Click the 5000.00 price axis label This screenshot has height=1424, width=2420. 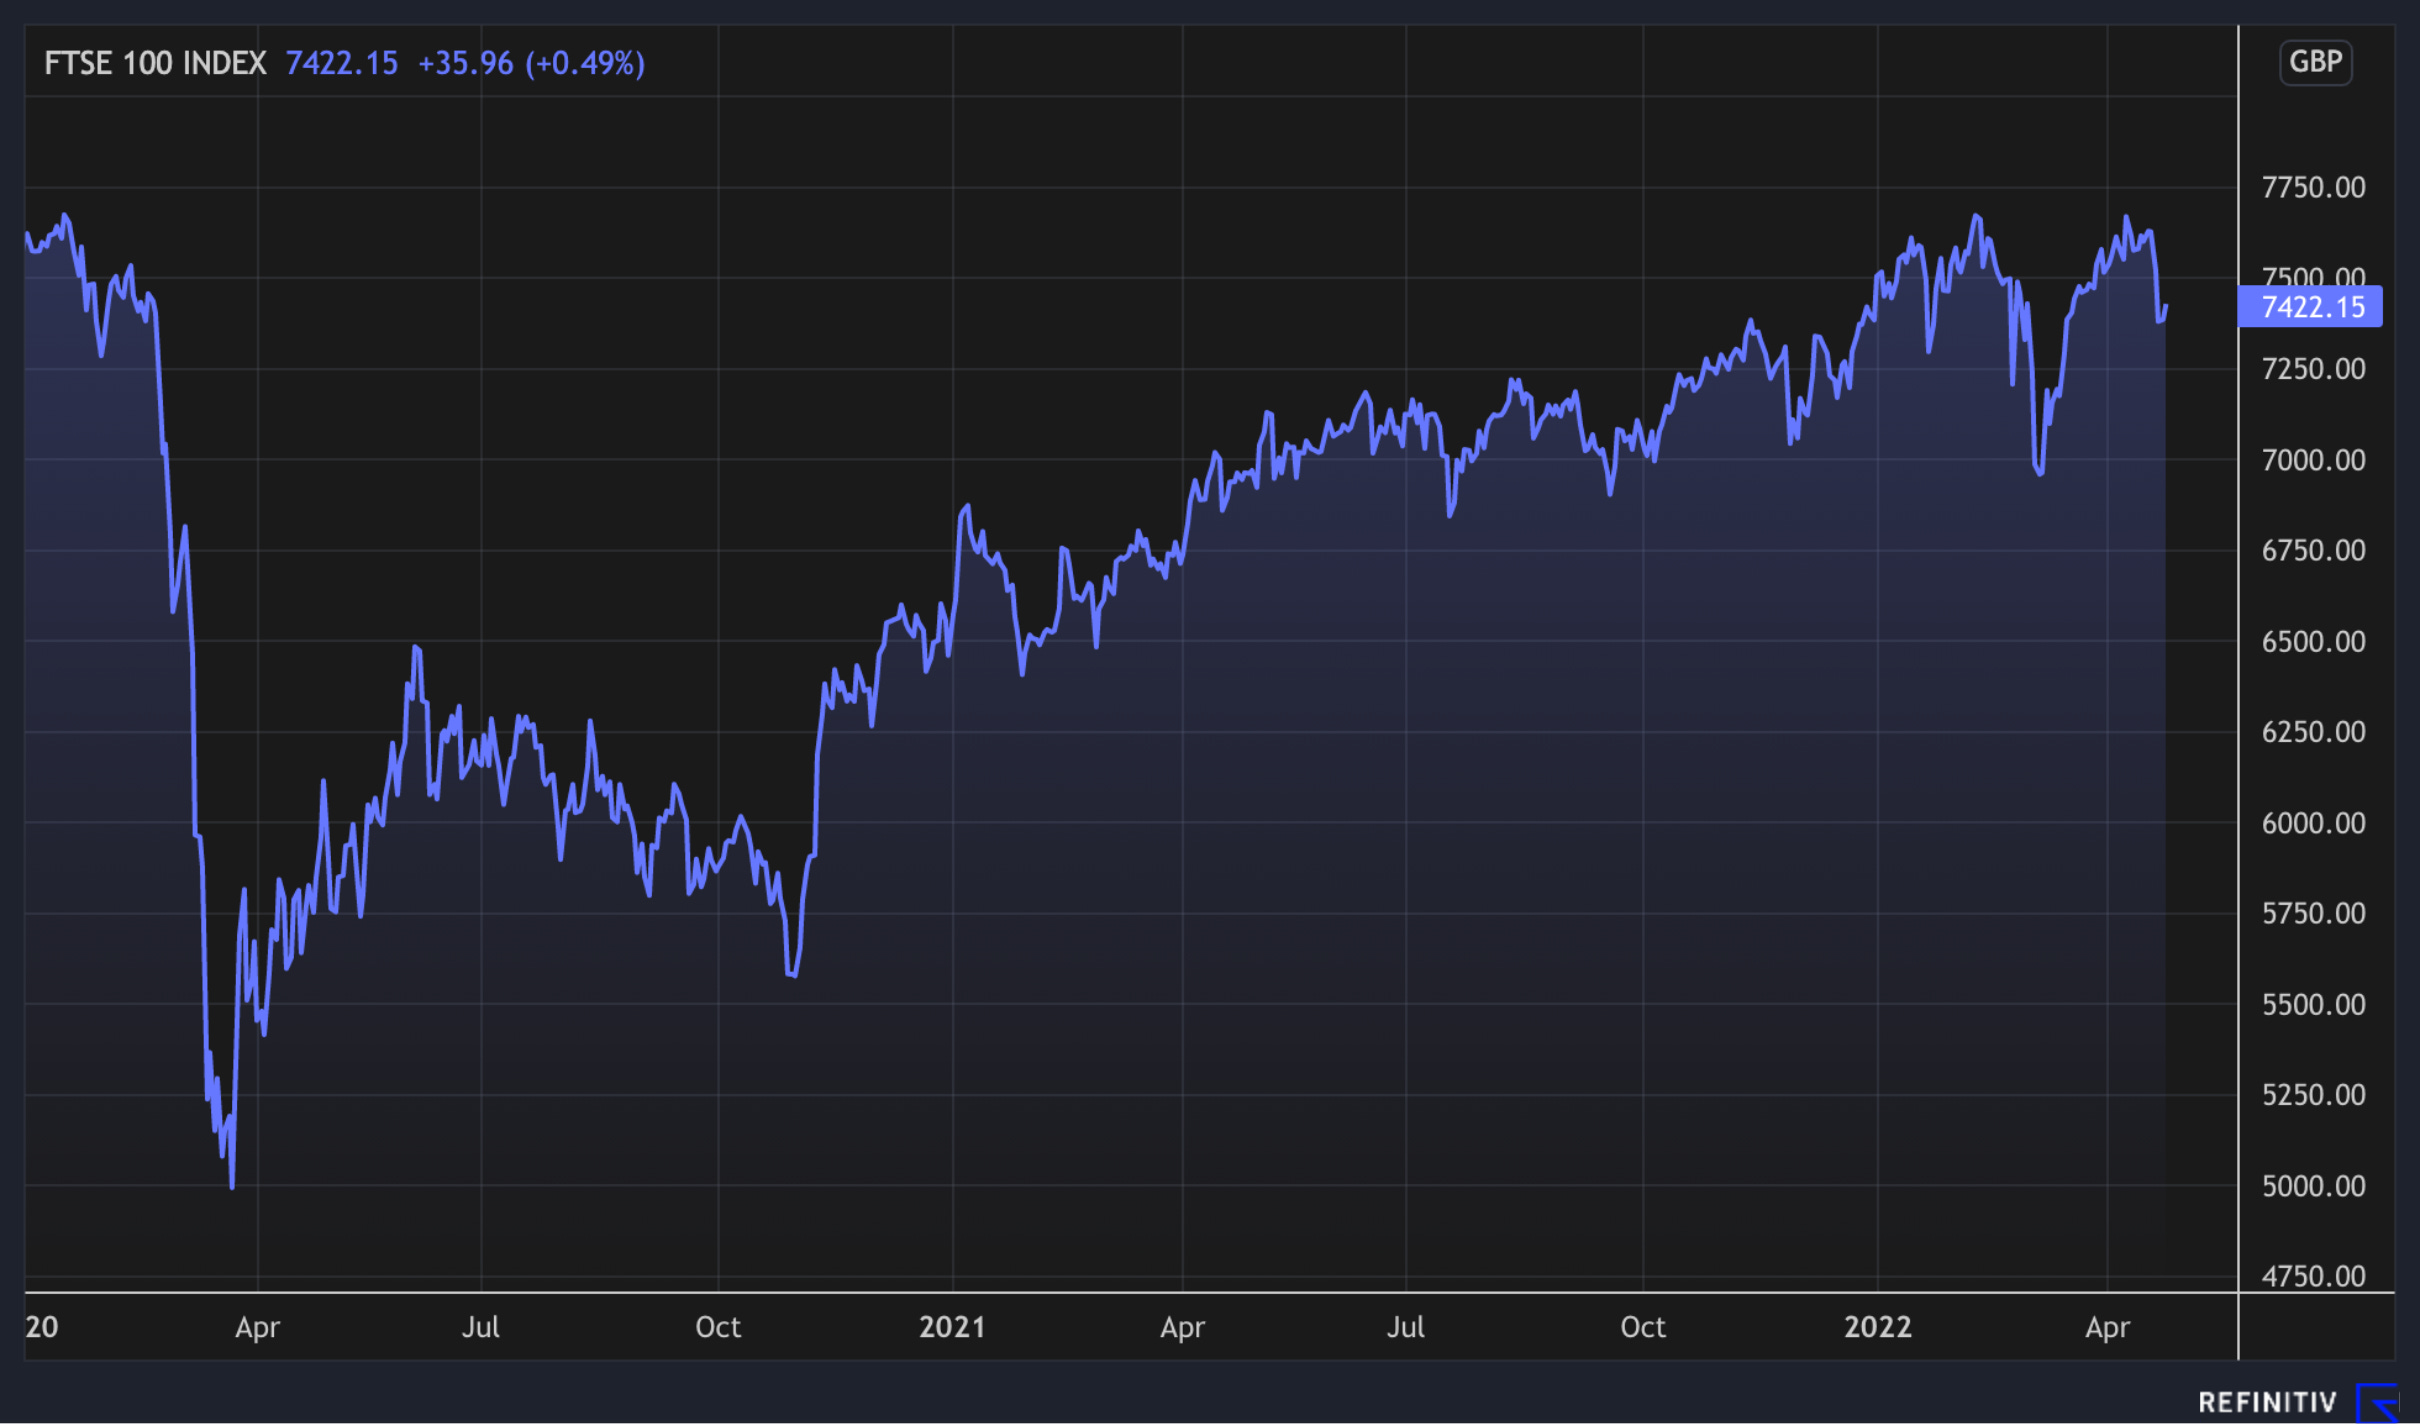coord(2313,1186)
